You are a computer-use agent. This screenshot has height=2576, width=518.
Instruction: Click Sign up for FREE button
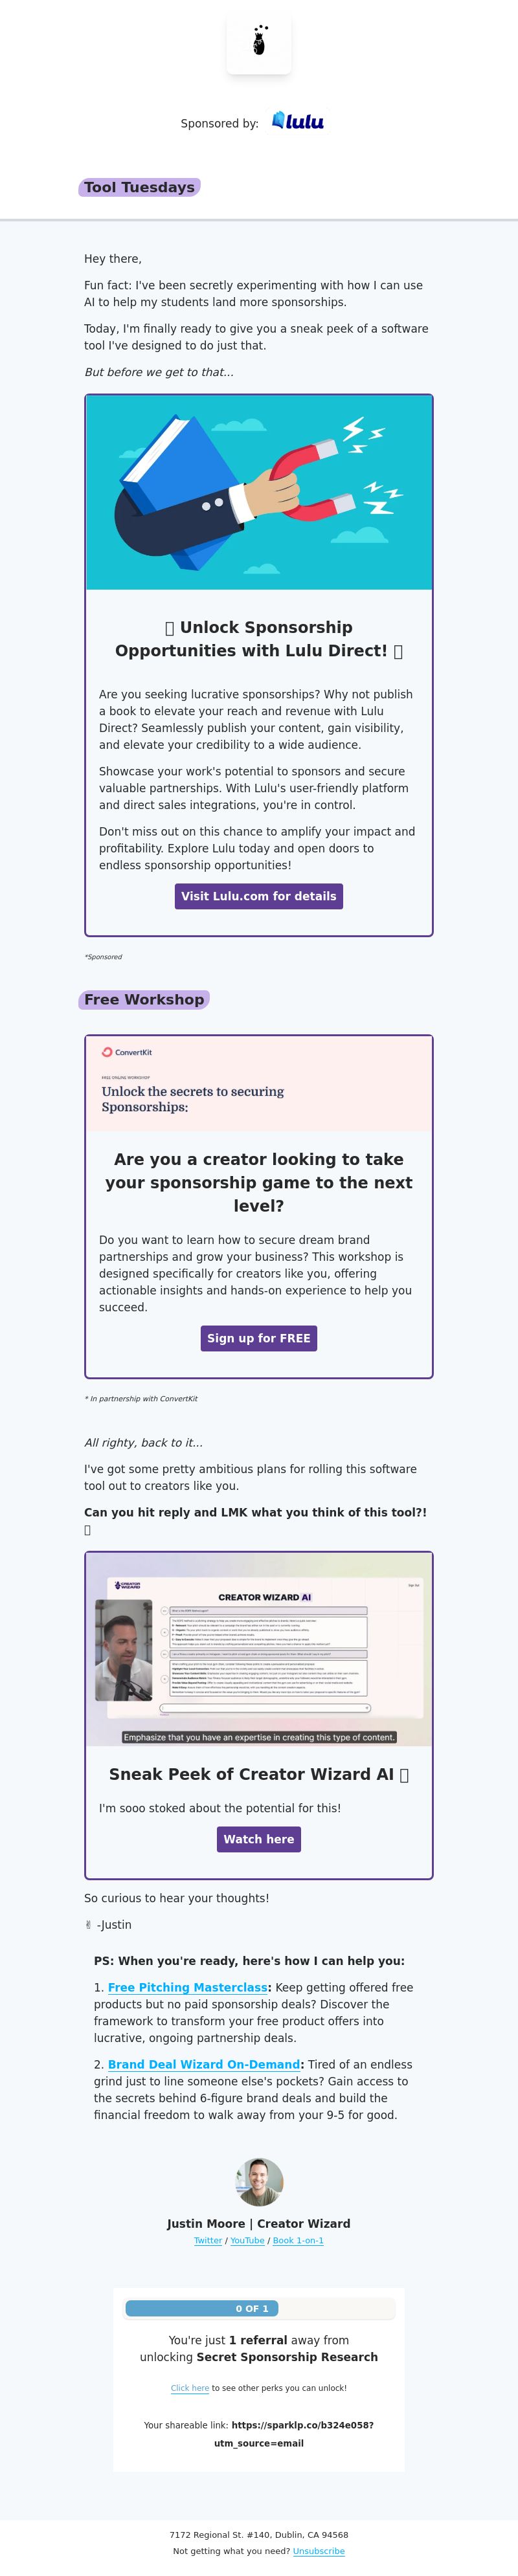tap(259, 1338)
